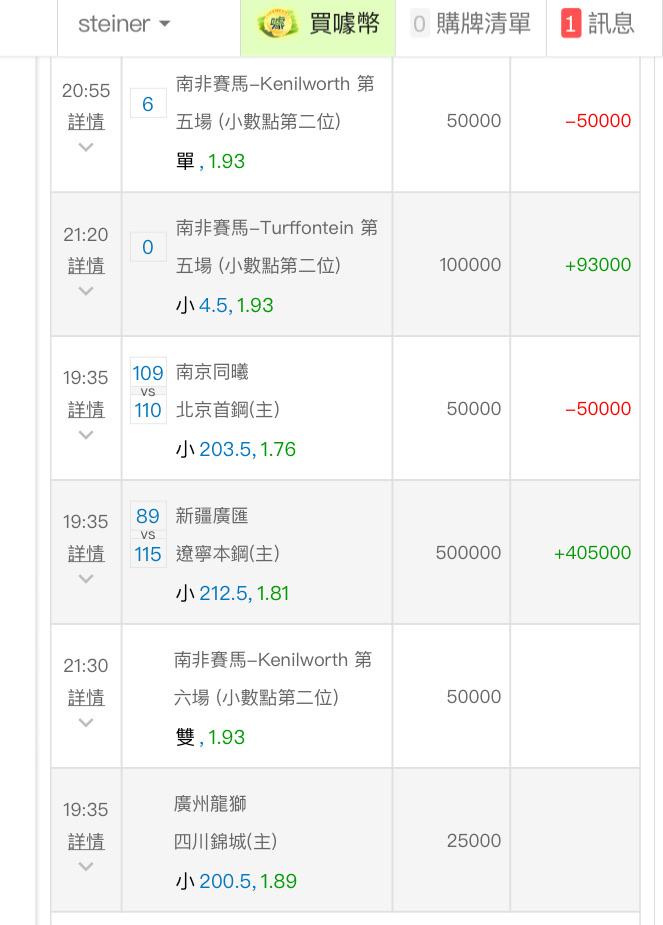Open 詳情 for 新疆廣匯 vs 遼寧本鋼
Screen dimensions: 663x925
(x=86, y=554)
